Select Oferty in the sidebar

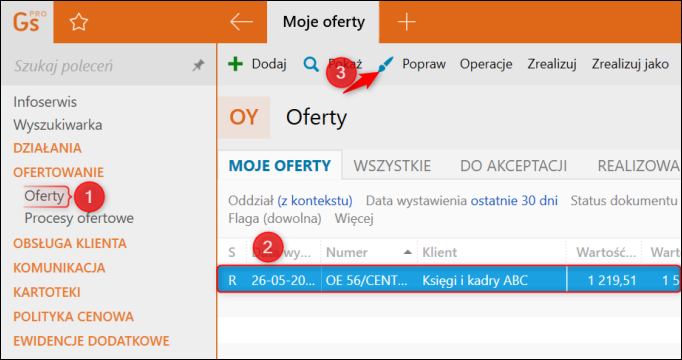44,196
